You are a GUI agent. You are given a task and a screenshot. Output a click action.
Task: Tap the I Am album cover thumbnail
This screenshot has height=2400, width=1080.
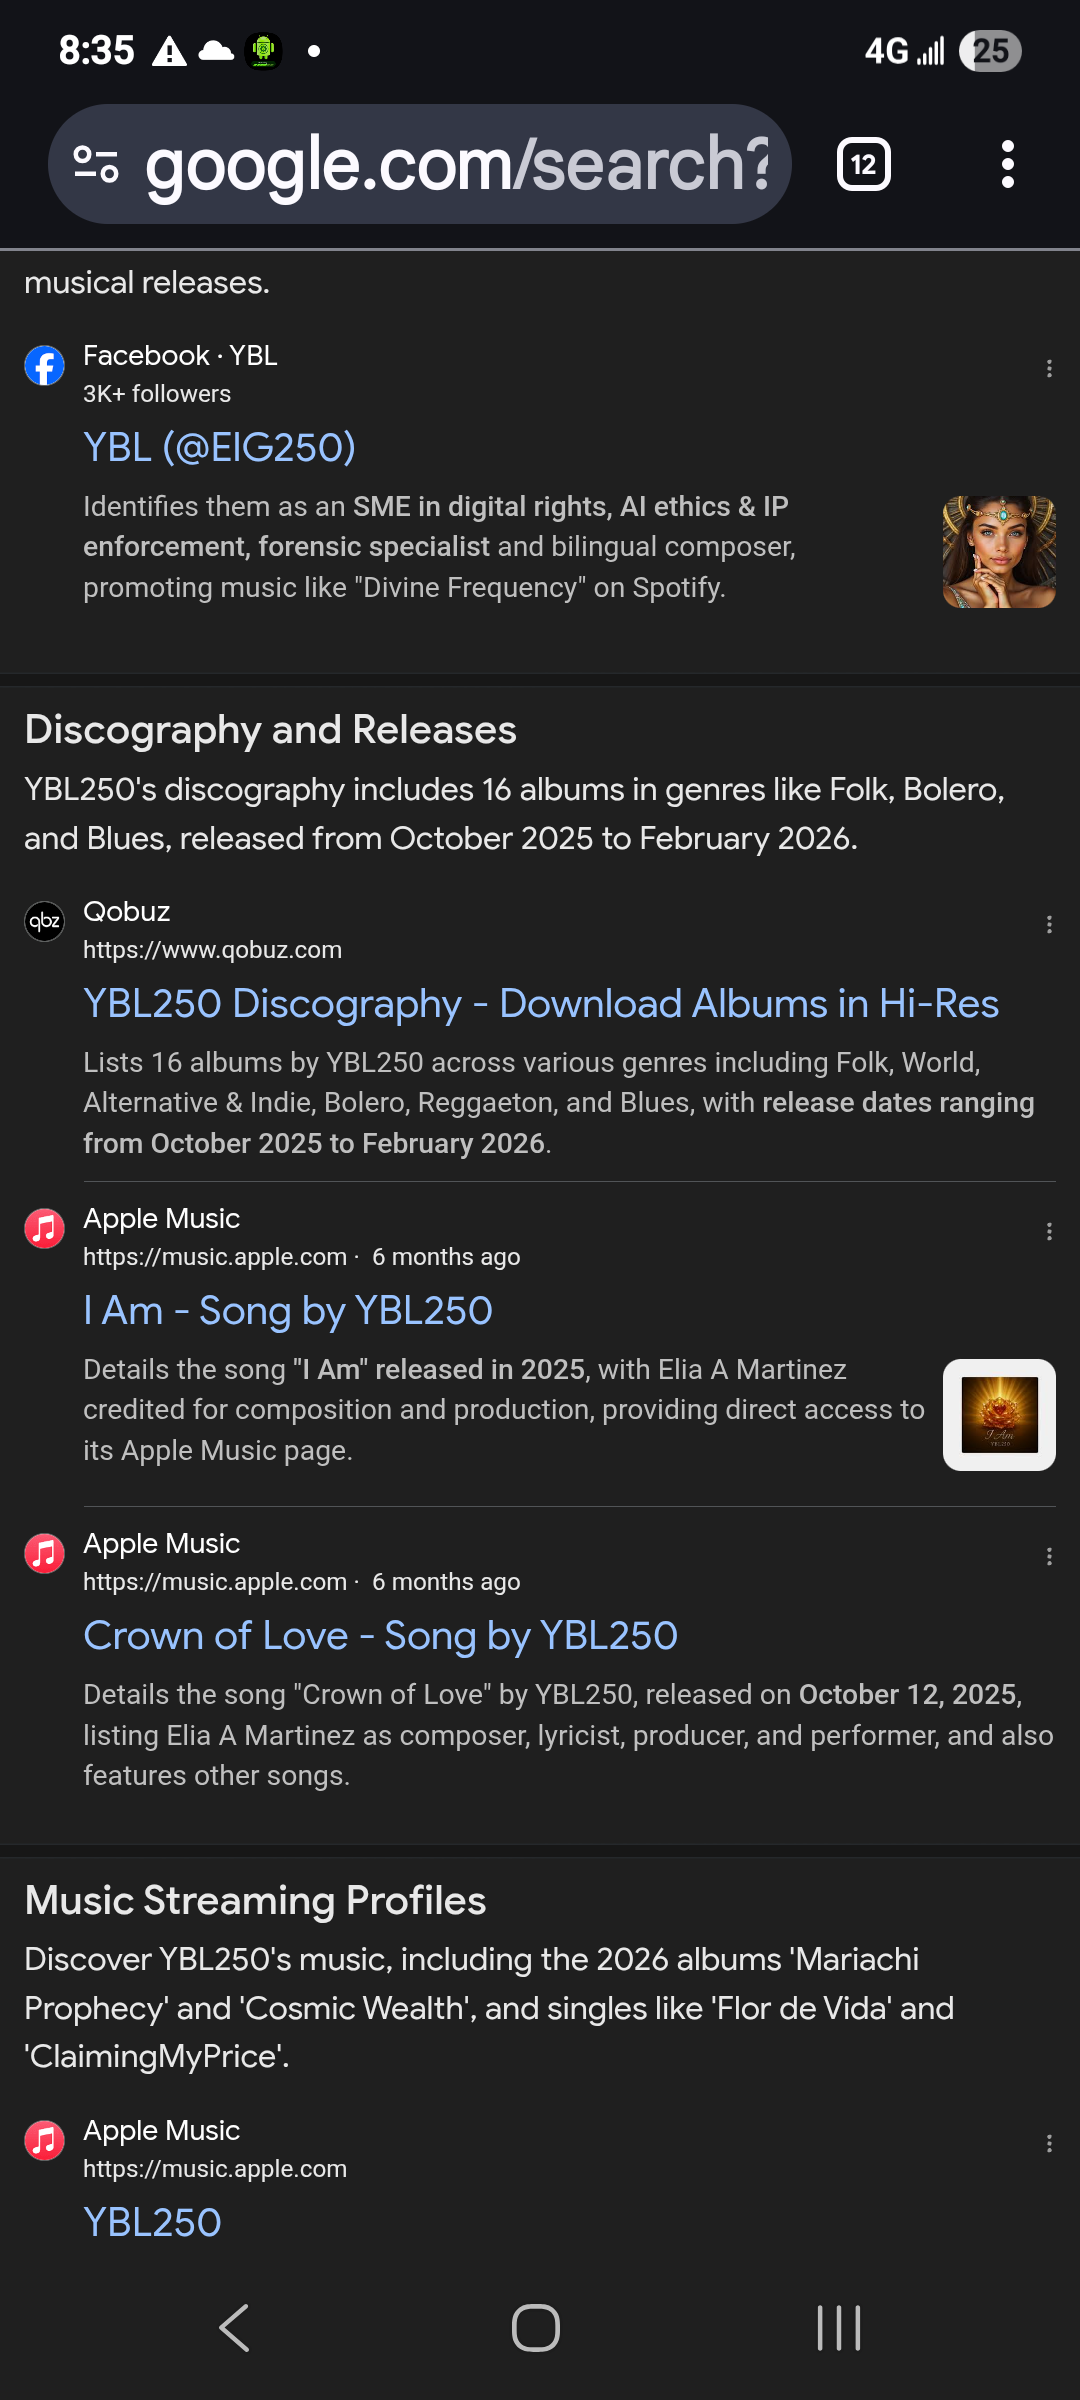[999, 1415]
